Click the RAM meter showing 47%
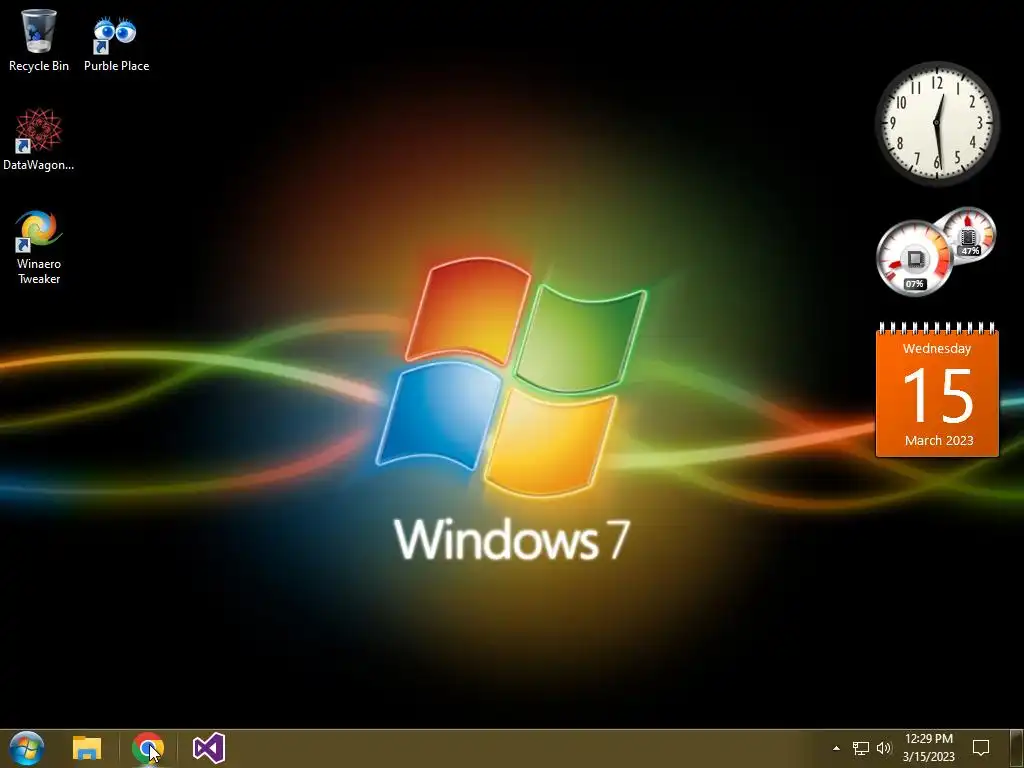 click(968, 234)
